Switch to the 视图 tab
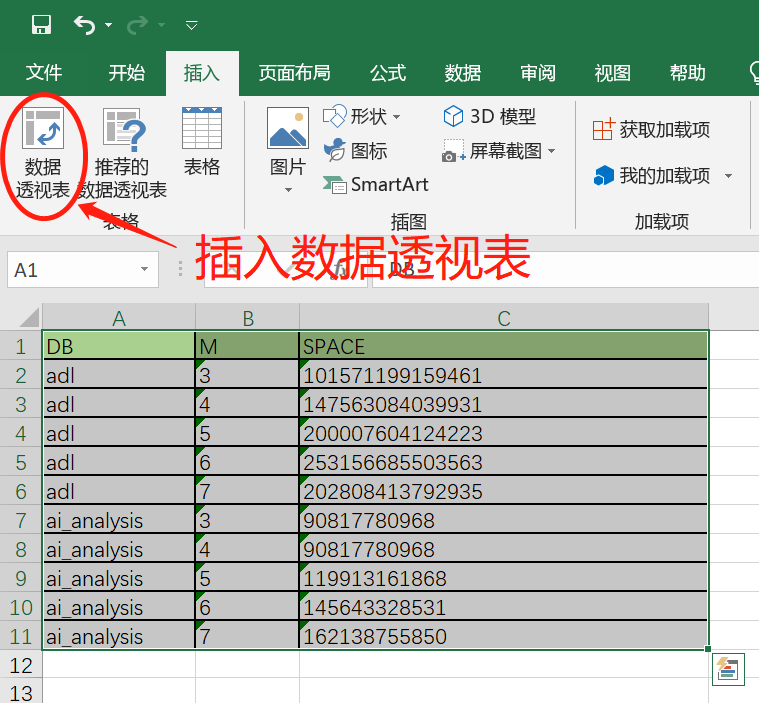The width and height of the screenshot is (759, 703). [x=612, y=73]
